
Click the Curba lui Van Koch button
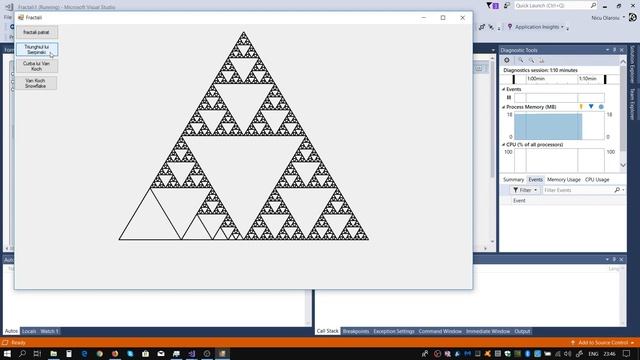click(37, 66)
